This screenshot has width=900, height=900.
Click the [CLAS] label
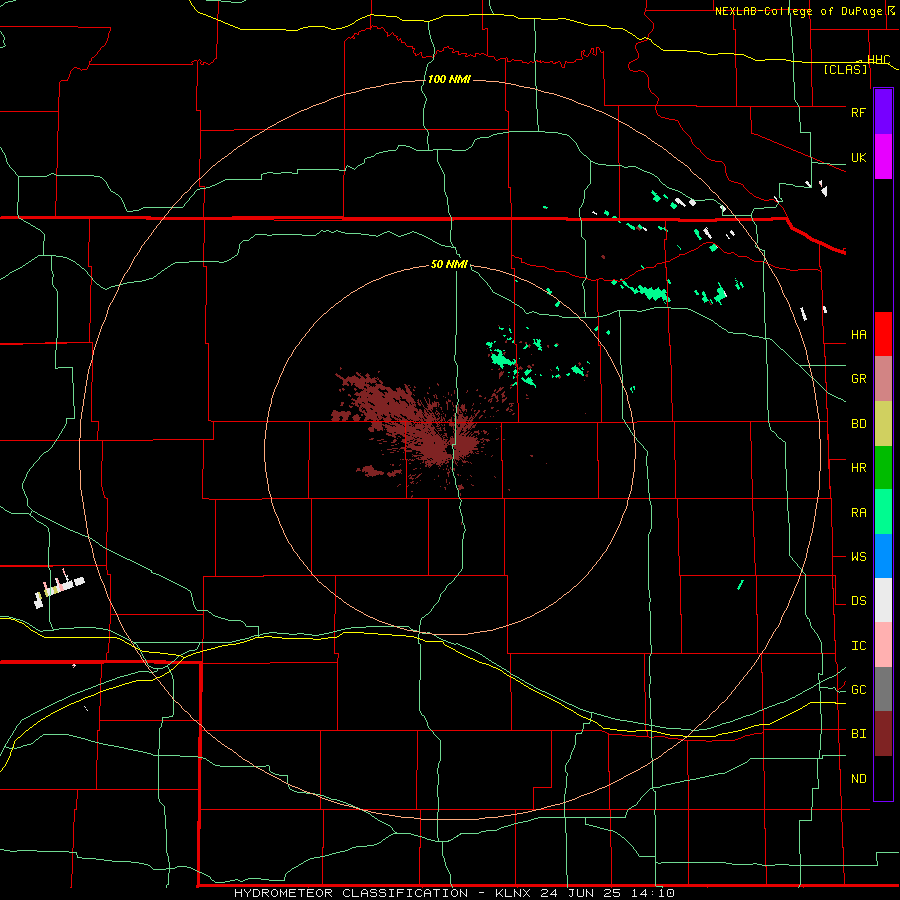(x=845, y=70)
